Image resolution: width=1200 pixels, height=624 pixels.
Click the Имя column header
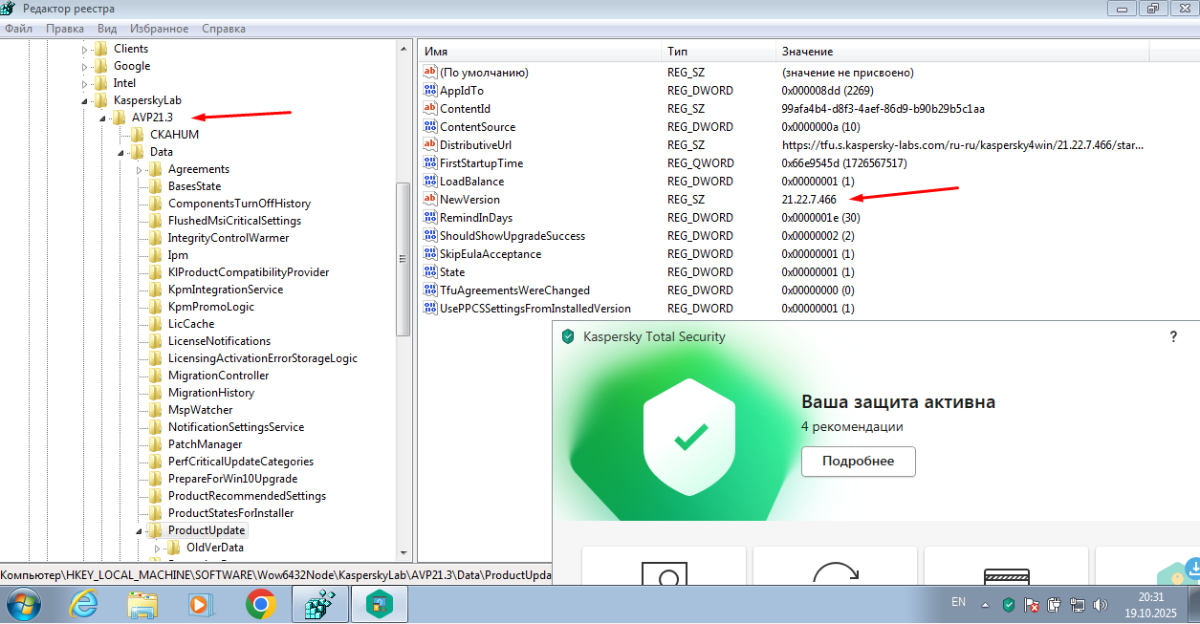(541, 51)
